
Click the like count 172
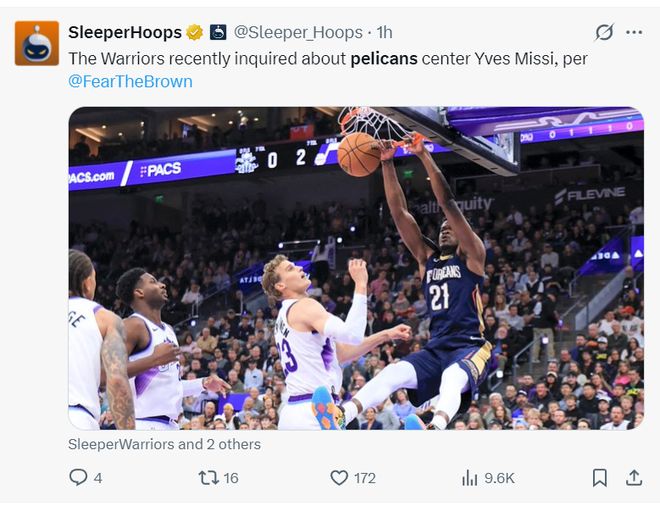(x=365, y=478)
